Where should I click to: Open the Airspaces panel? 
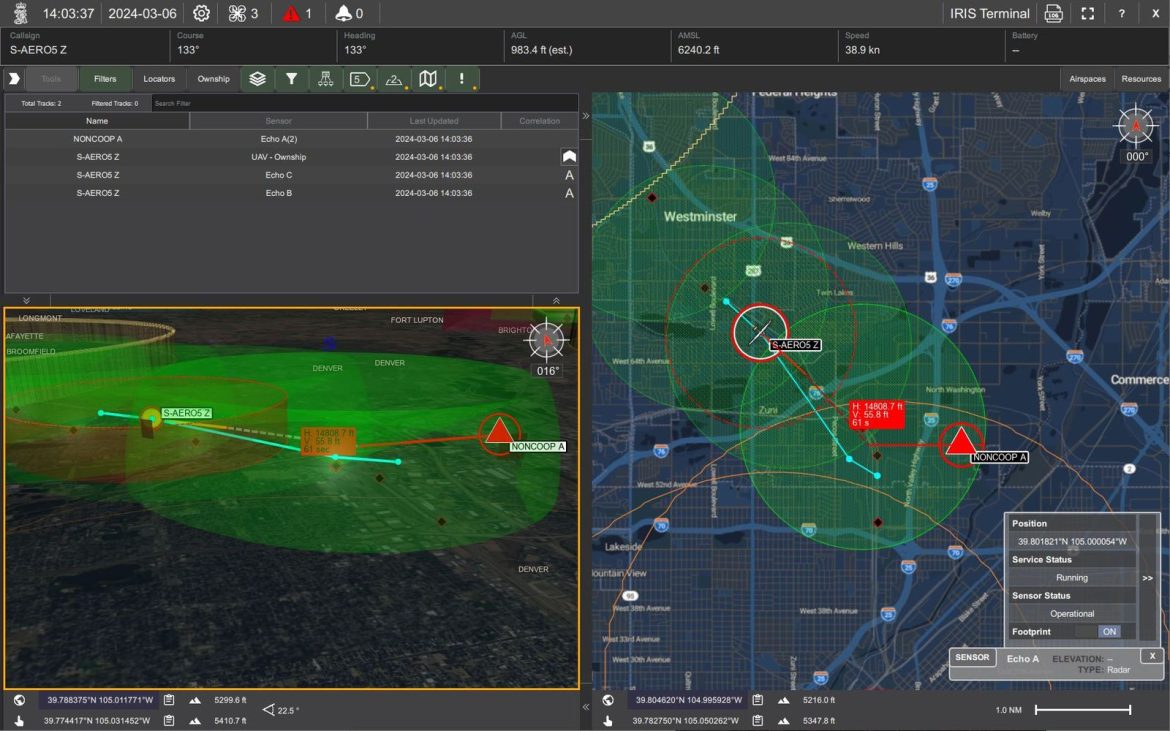(1087, 78)
